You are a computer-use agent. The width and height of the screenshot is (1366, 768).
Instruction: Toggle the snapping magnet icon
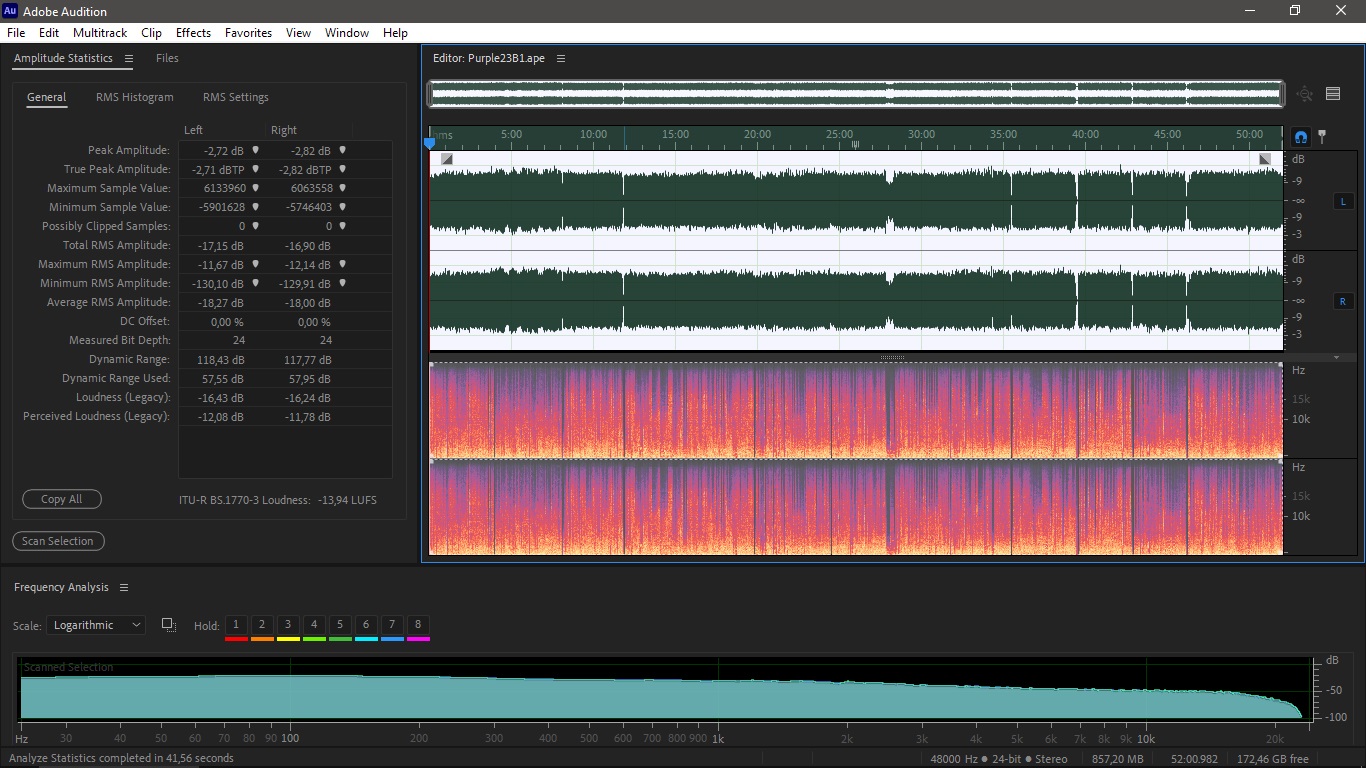[1301, 137]
